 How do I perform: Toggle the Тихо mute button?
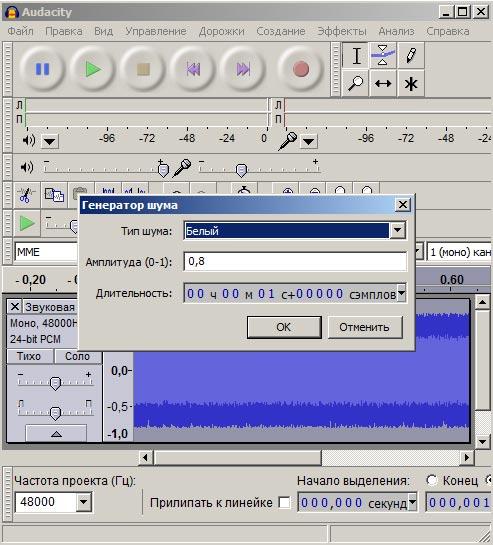coord(30,357)
